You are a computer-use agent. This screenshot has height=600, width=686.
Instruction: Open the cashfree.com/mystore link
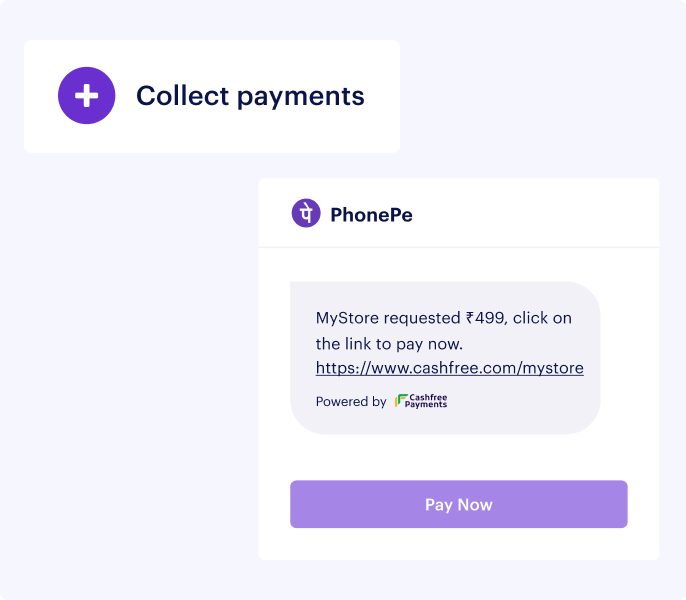click(x=449, y=368)
